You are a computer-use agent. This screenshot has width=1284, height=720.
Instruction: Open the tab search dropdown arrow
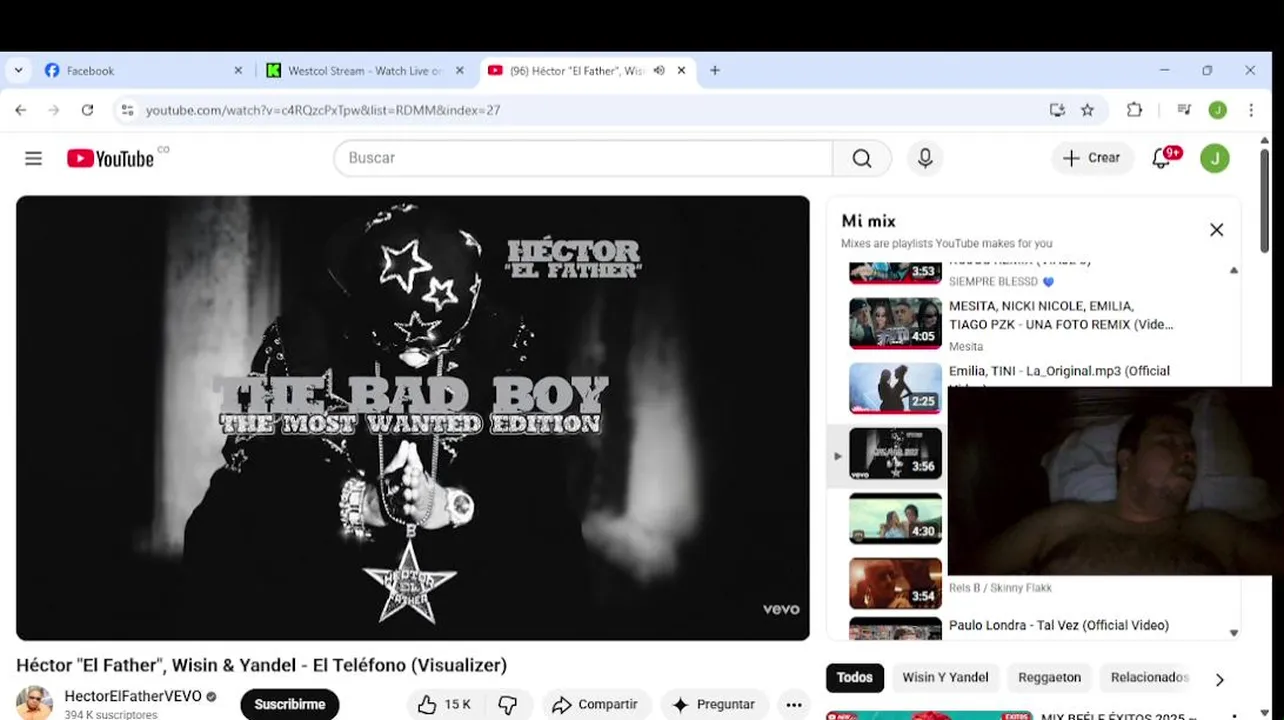point(18,71)
